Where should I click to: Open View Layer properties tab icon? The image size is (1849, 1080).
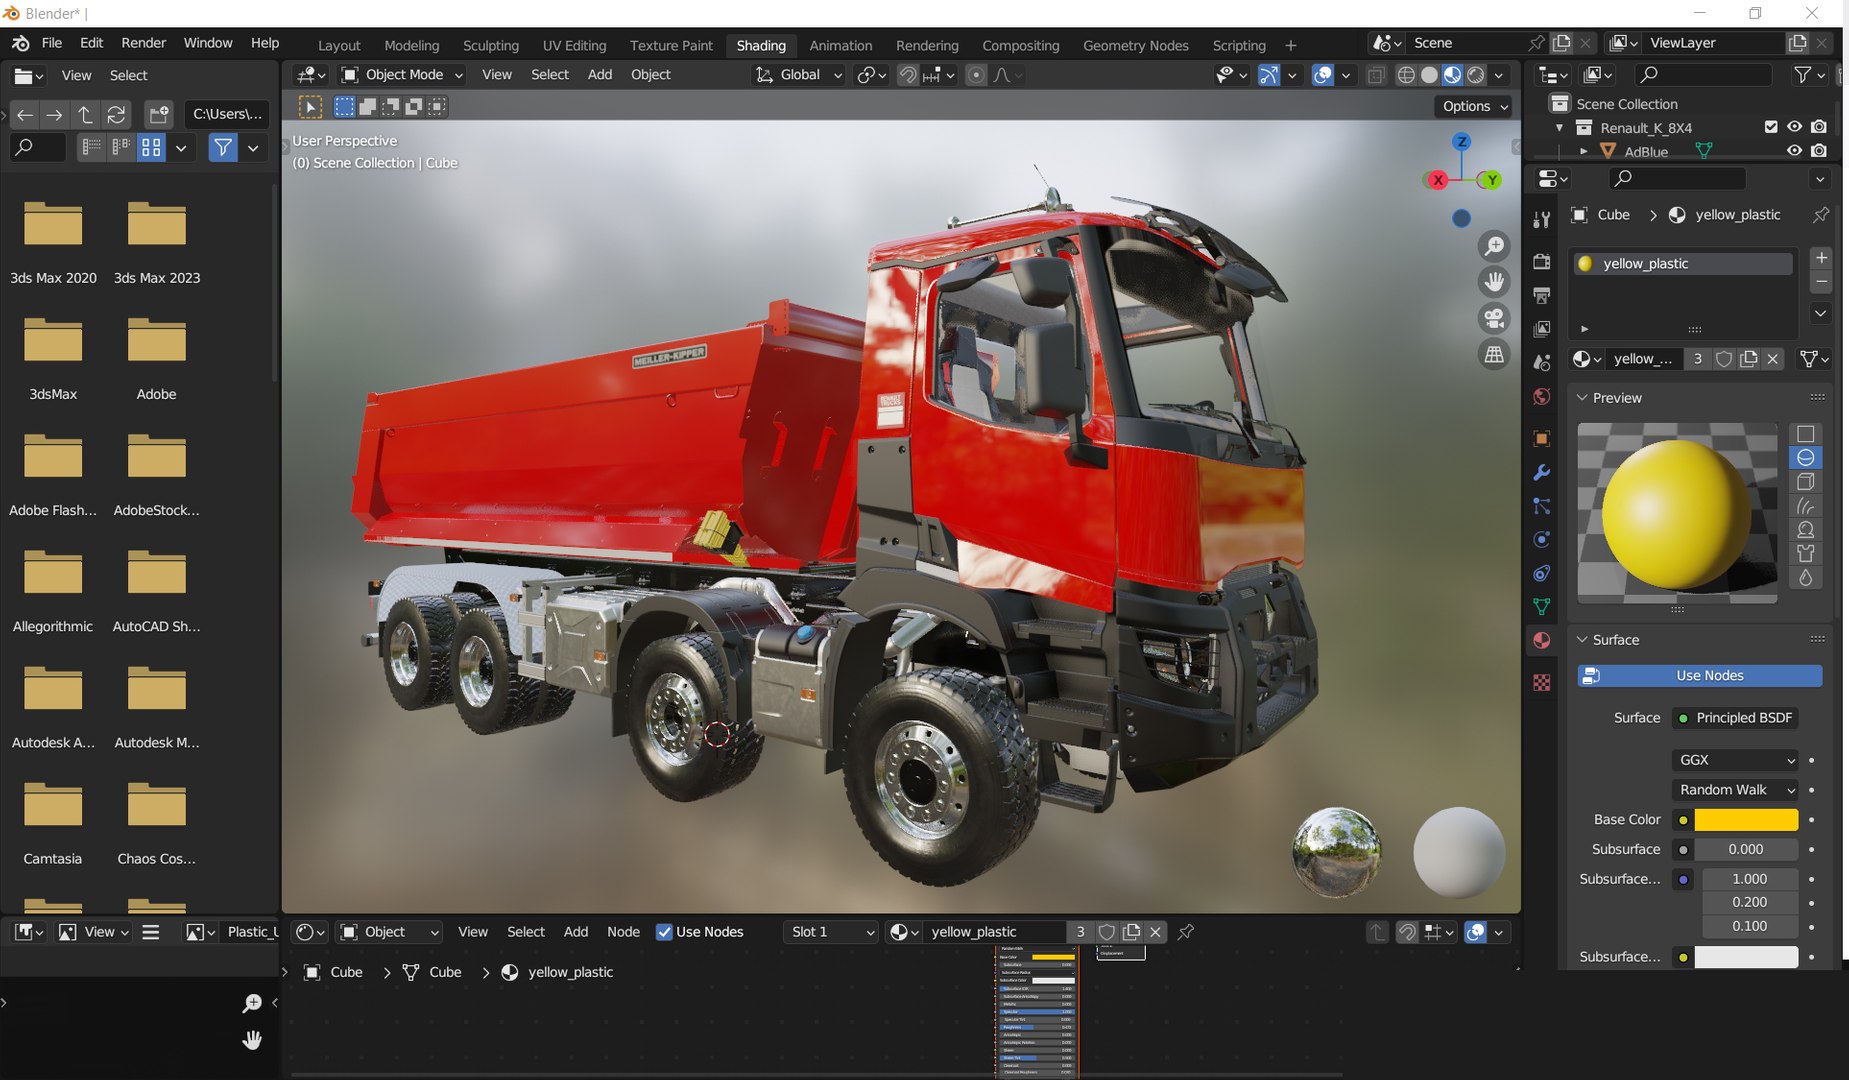pyautogui.click(x=1542, y=329)
